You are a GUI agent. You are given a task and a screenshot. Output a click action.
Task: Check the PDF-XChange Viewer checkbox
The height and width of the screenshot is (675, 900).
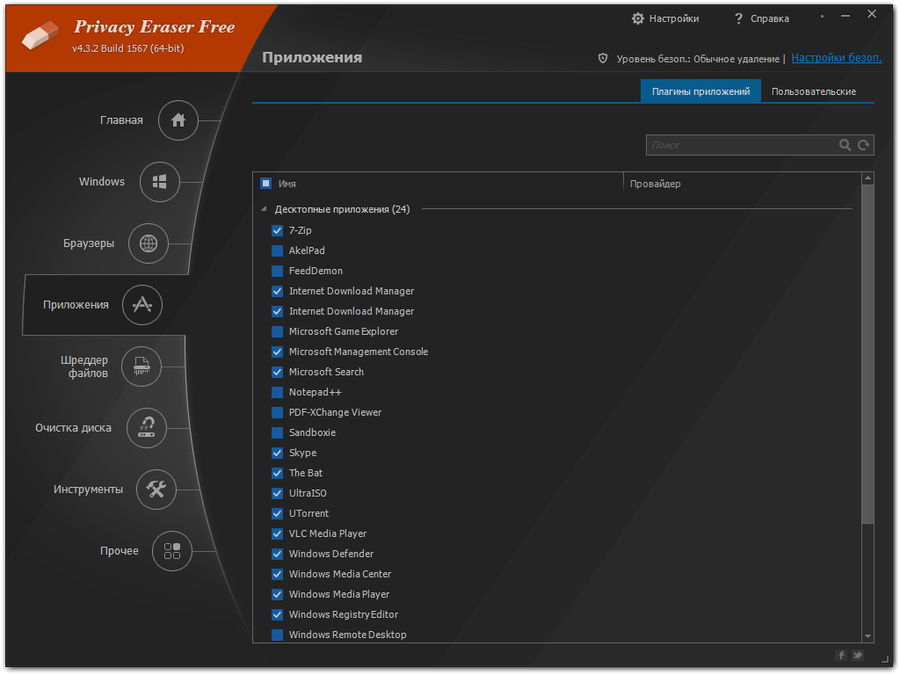[x=277, y=413]
